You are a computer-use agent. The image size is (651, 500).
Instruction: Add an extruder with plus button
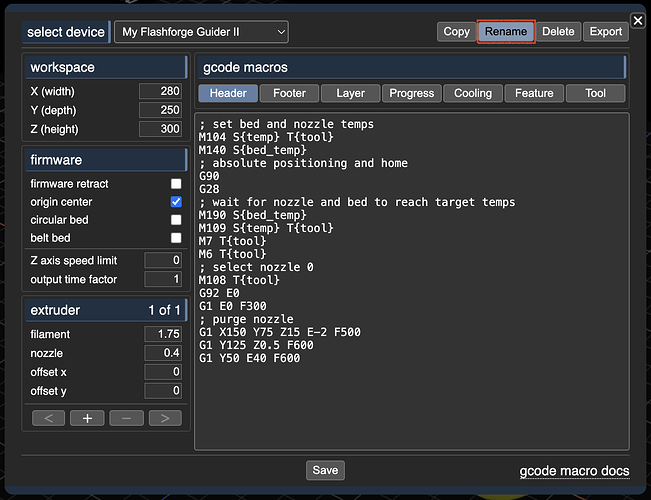pyautogui.click(x=87, y=418)
